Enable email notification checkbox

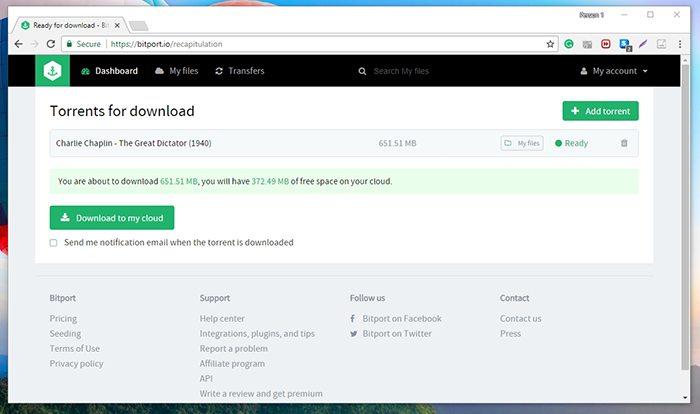54,243
